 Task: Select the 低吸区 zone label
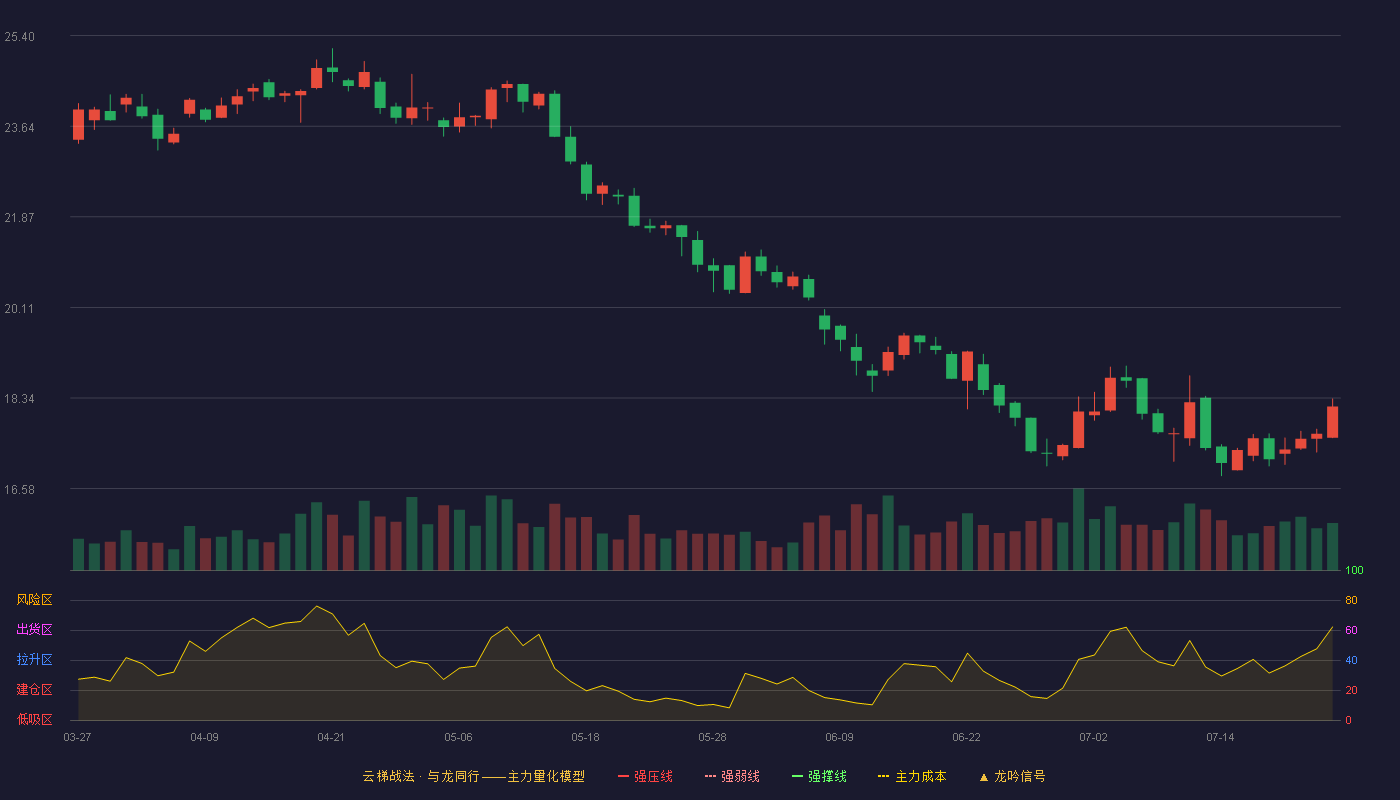tap(34, 720)
